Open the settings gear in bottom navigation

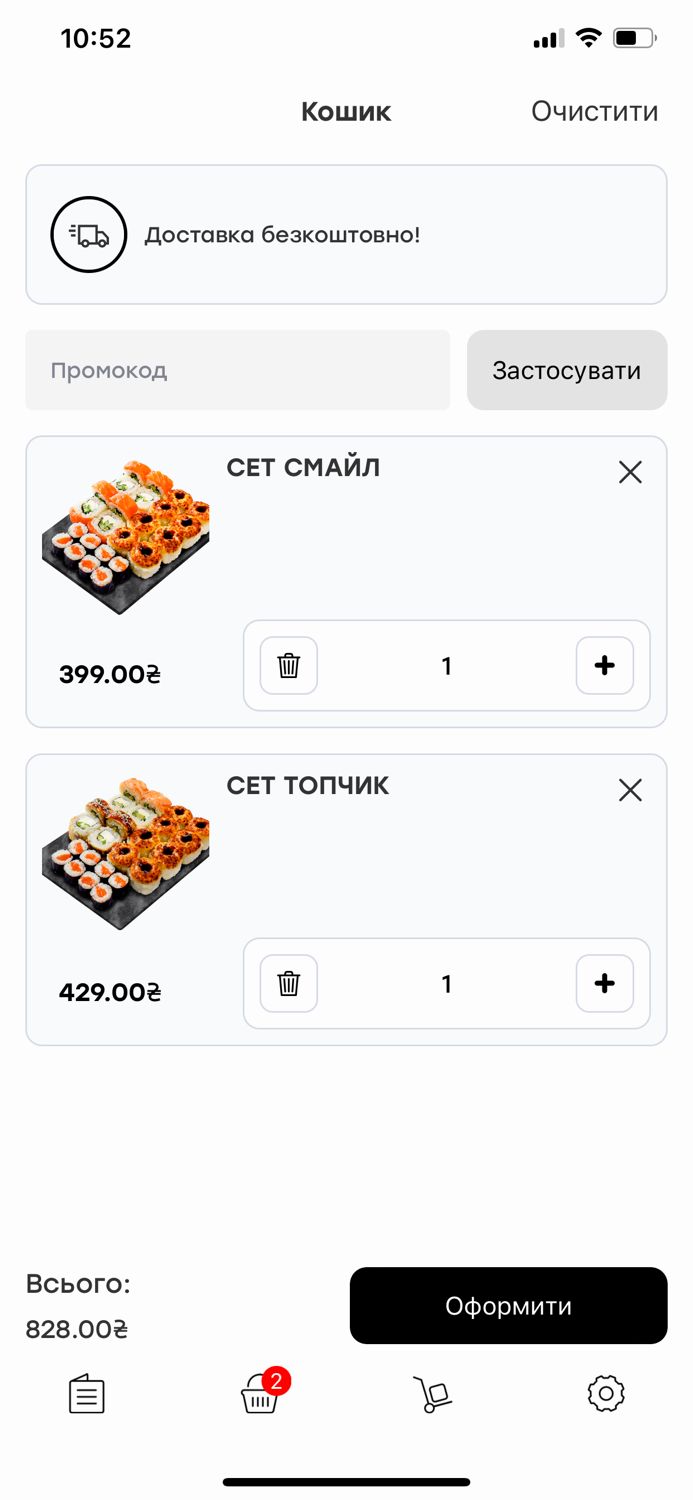pos(604,1393)
